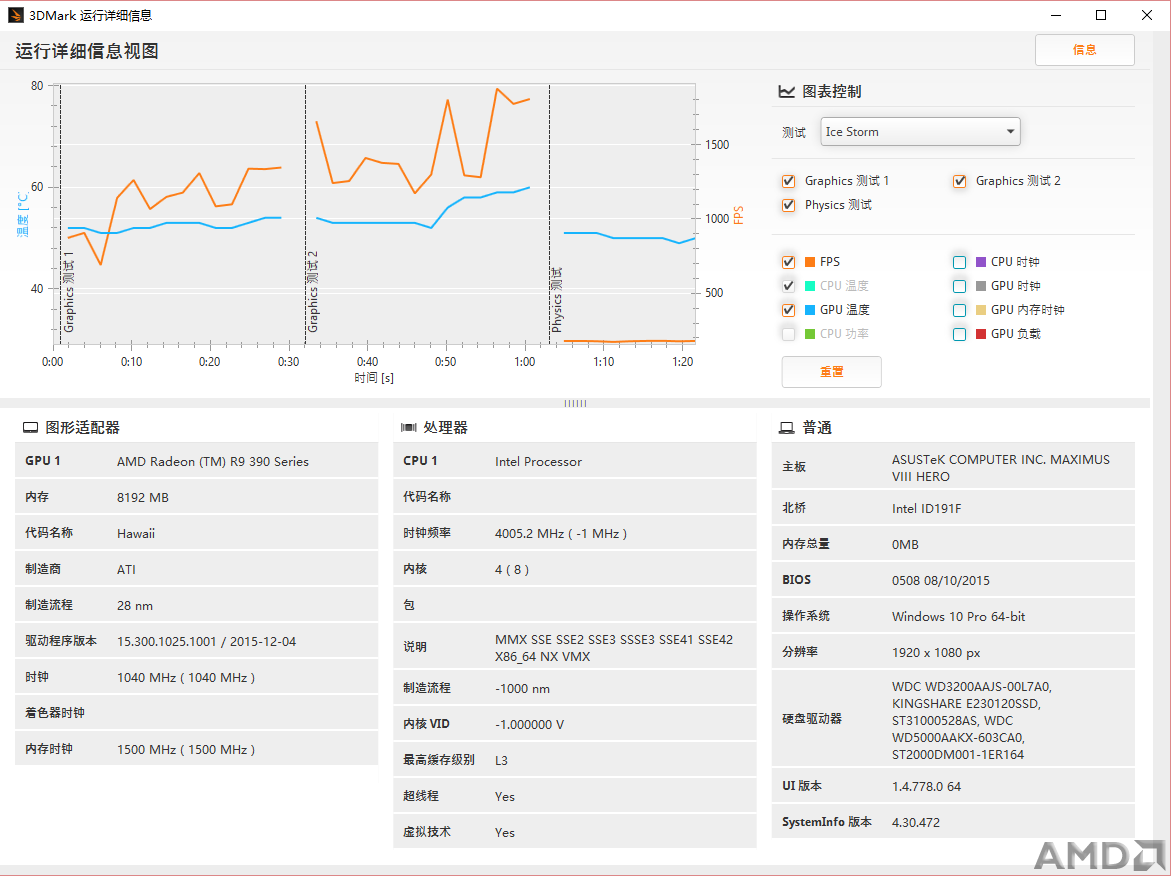1171x876 pixels.
Task: Click the chart icon beside 图表控制
Action: click(786, 91)
